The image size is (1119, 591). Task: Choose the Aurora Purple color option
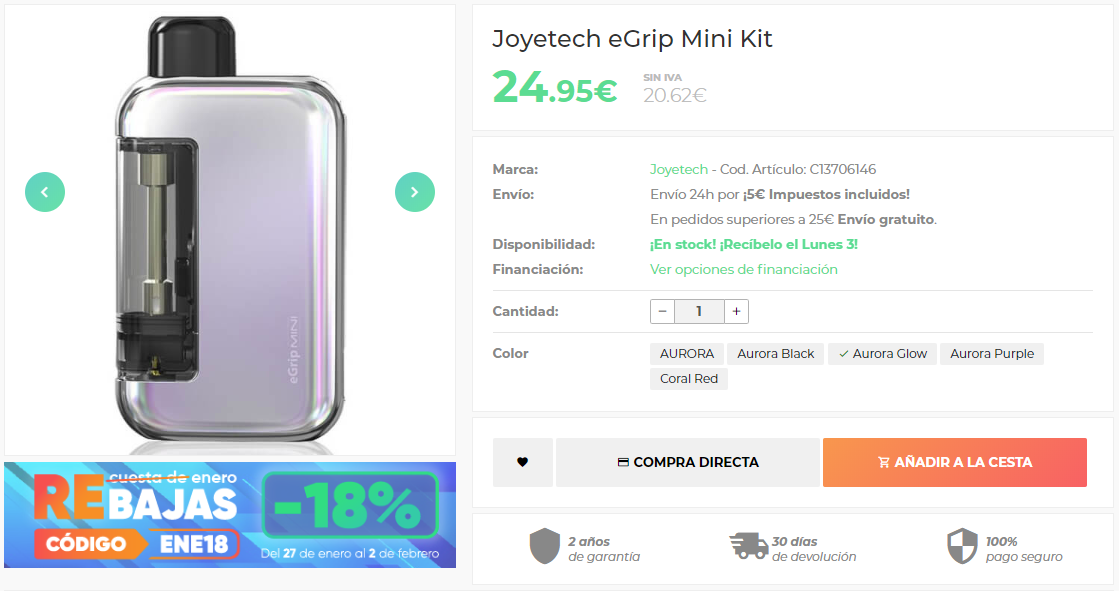click(x=992, y=354)
